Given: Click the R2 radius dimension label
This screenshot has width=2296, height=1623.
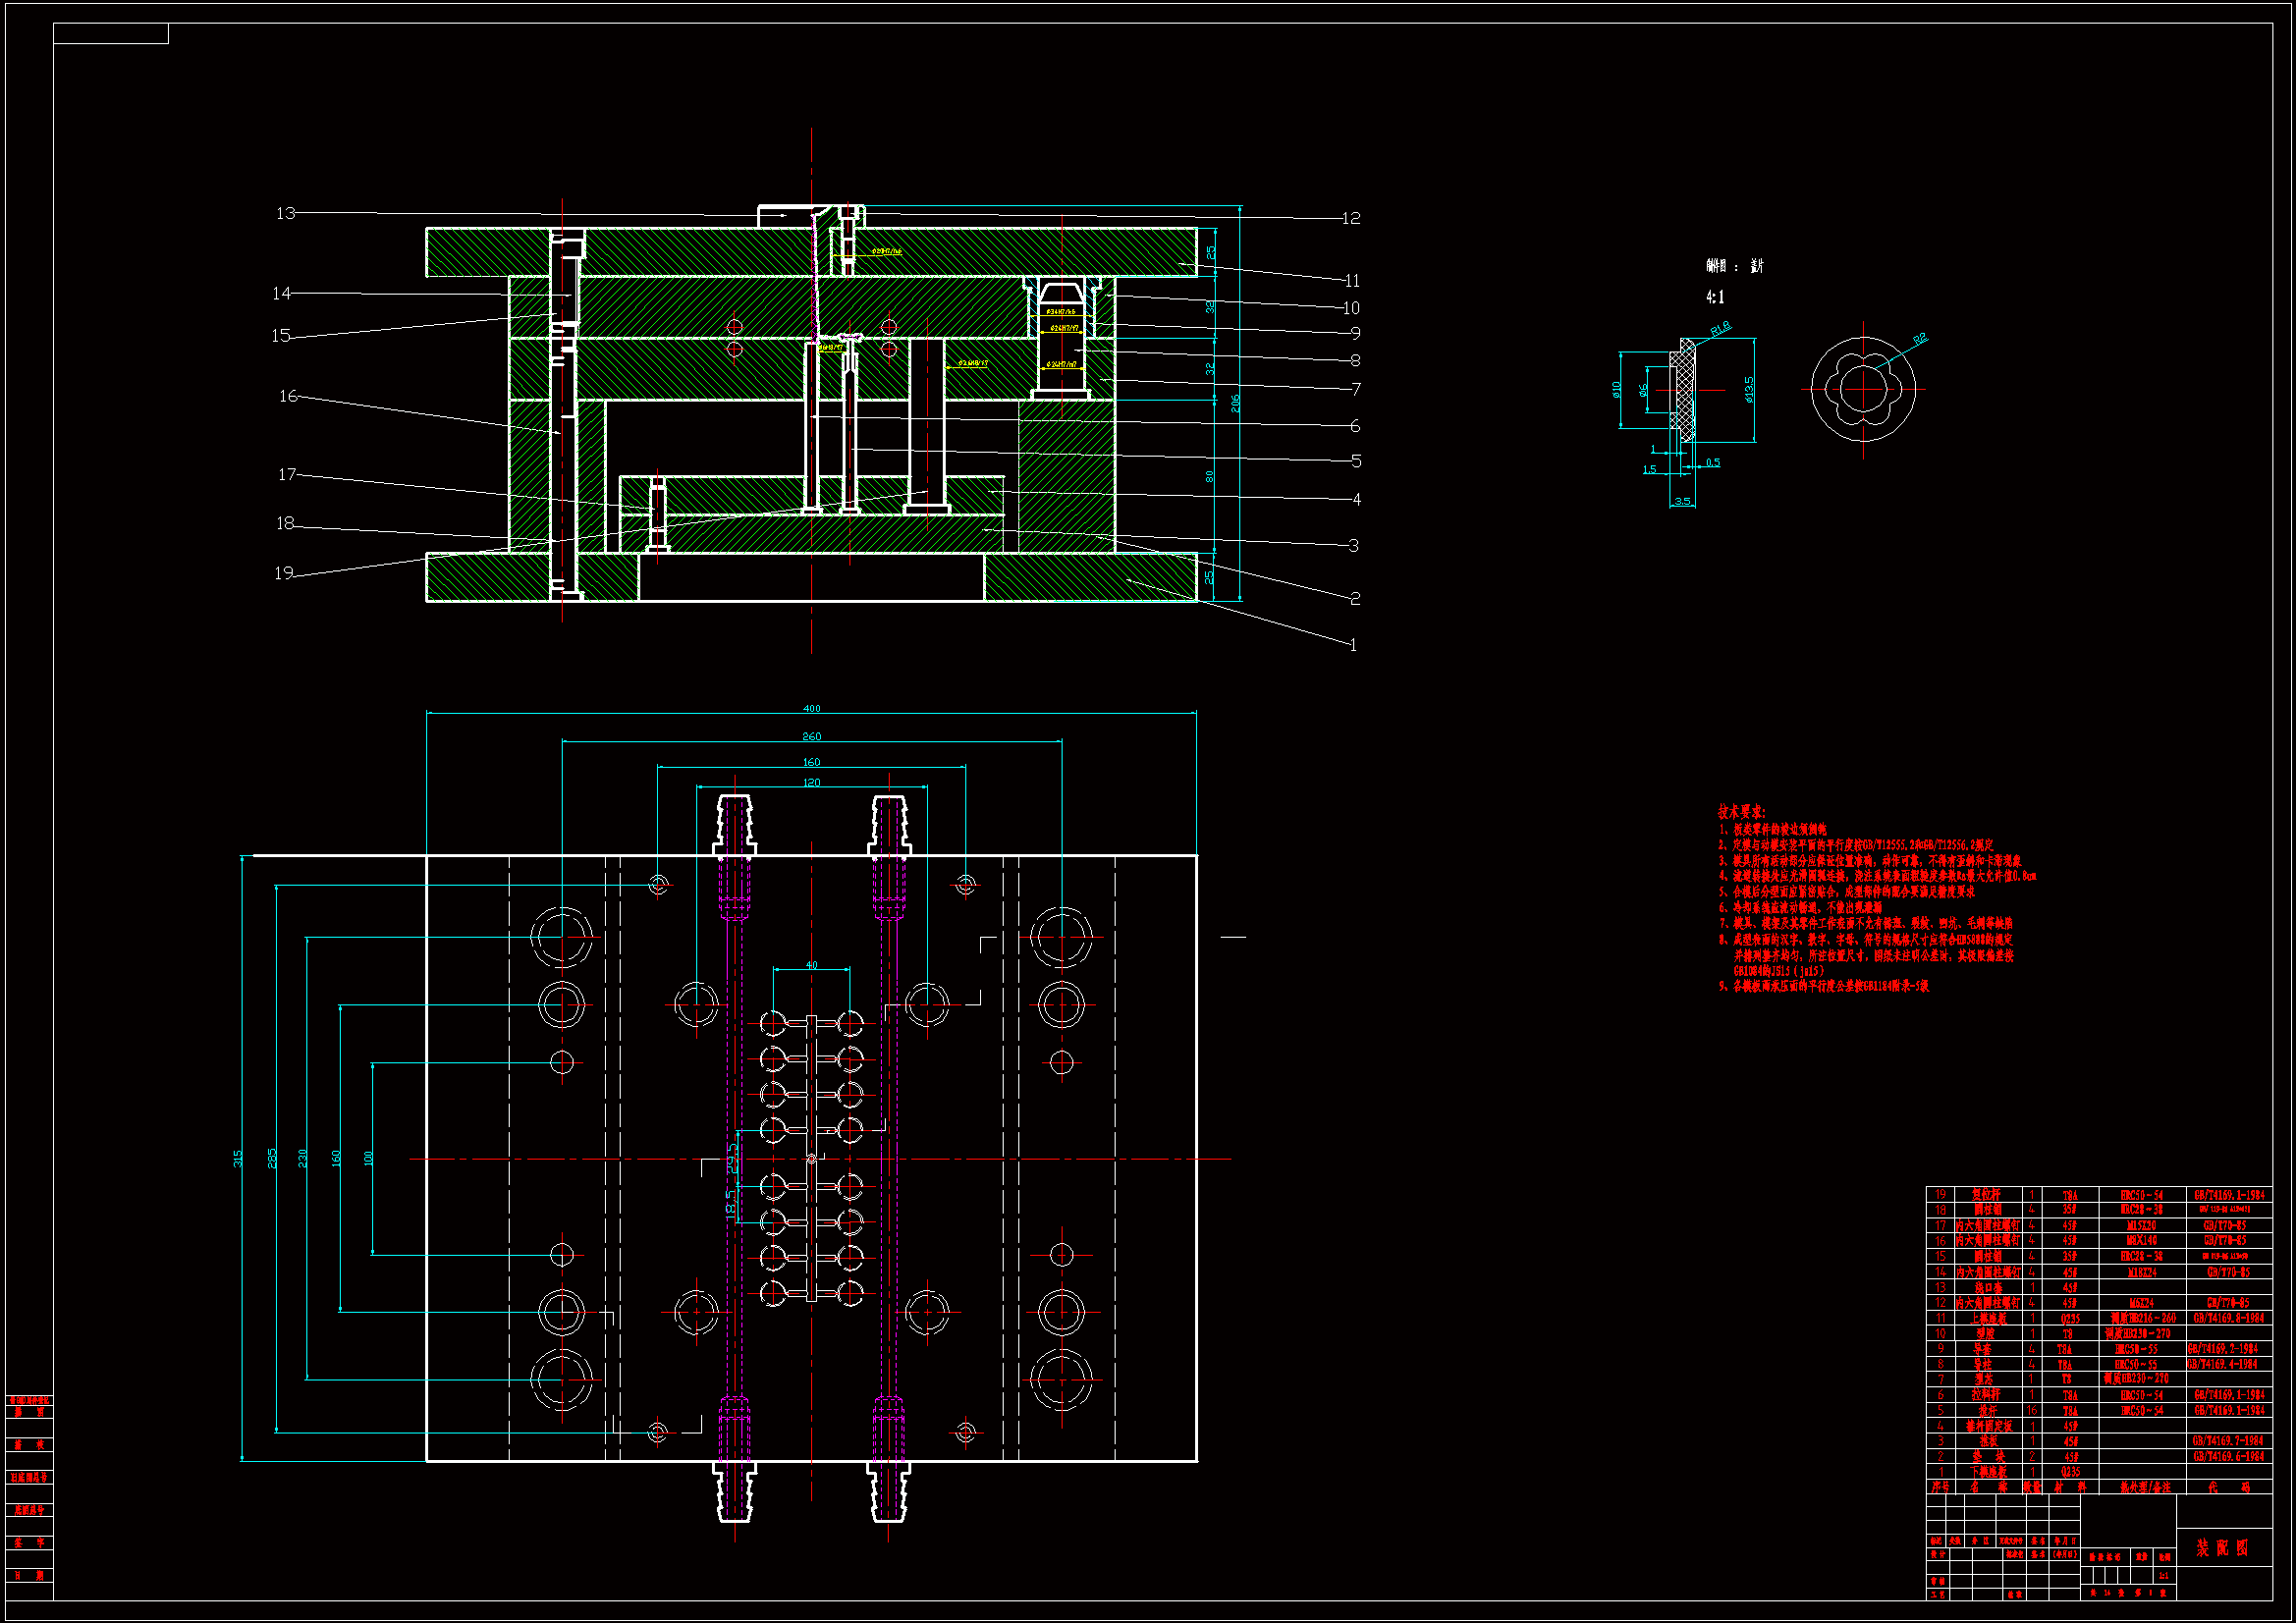Looking at the screenshot, I should tap(1919, 340).
